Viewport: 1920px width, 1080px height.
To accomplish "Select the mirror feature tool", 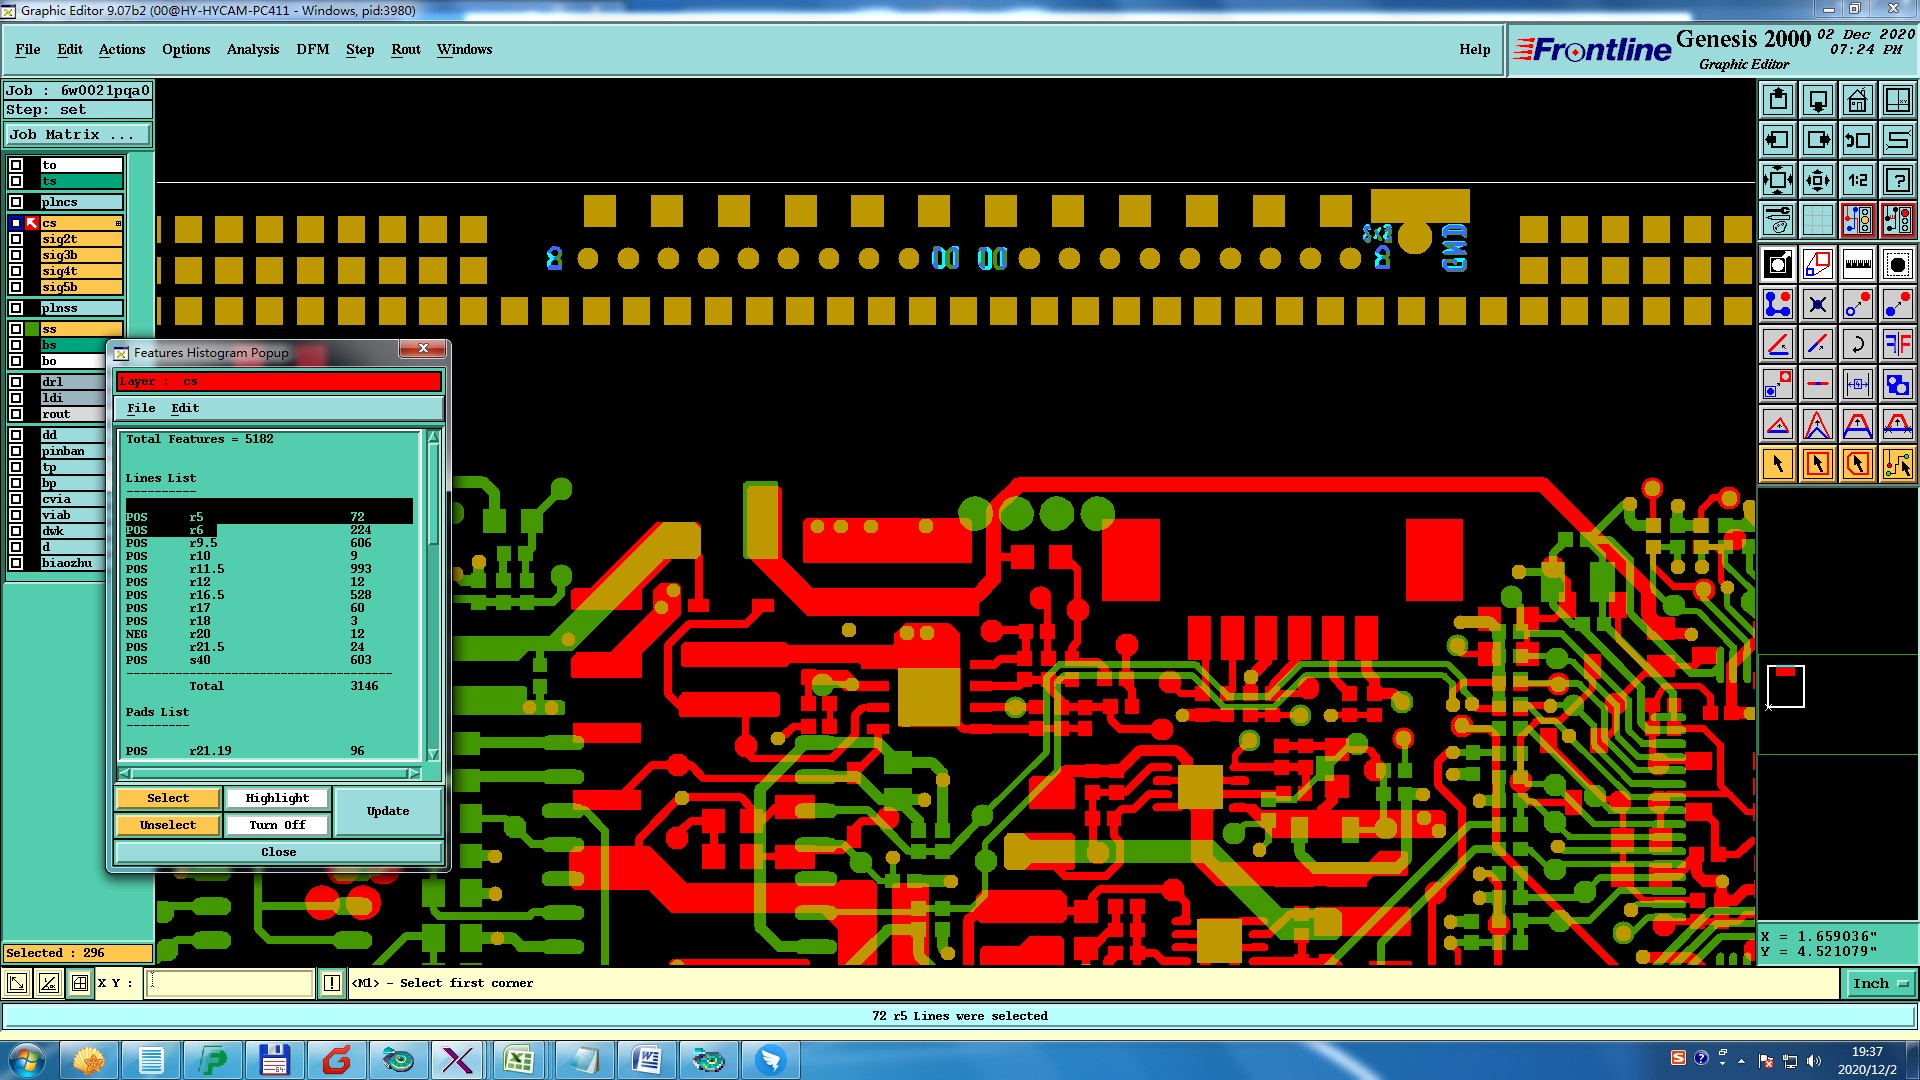I will (x=1897, y=345).
